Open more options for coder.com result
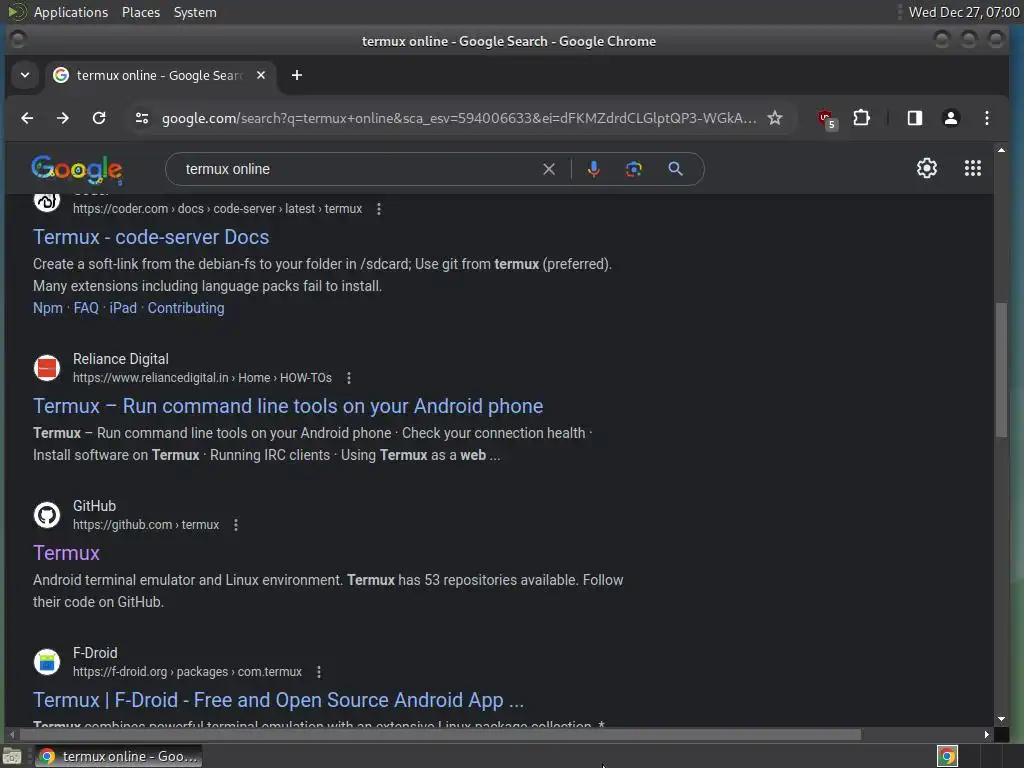The height and width of the screenshot is (768, 1024). tap(379, 209)
